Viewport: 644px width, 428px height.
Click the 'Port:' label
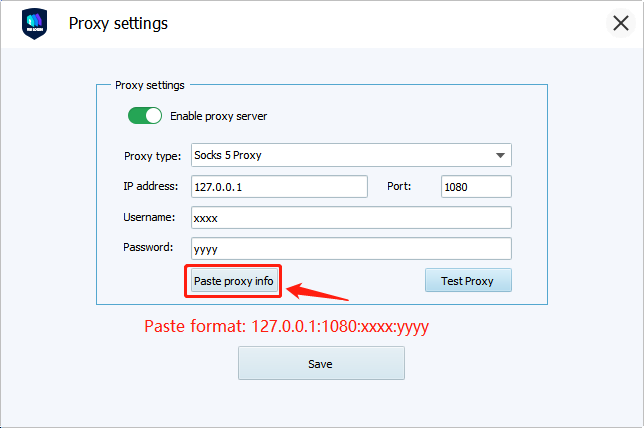click(x=398, y=186)
